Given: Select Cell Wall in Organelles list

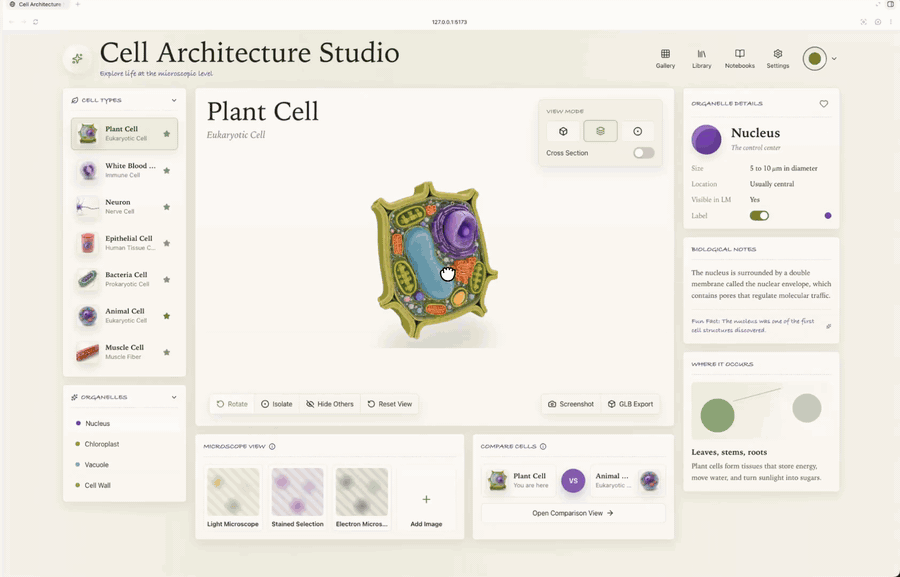Looking at the screenshot, I should (124, 486).
